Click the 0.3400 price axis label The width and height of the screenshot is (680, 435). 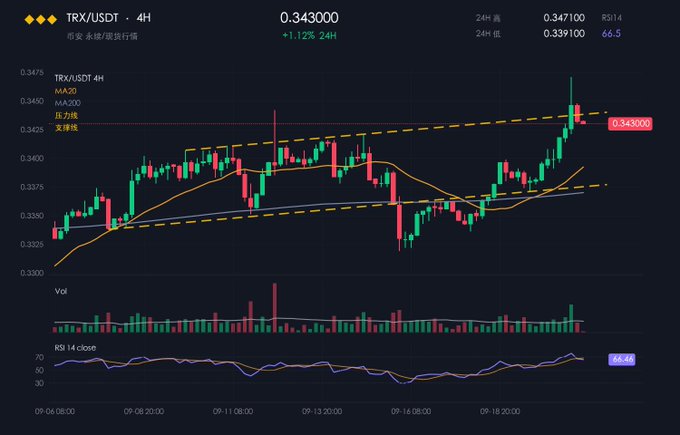point(32,158)
